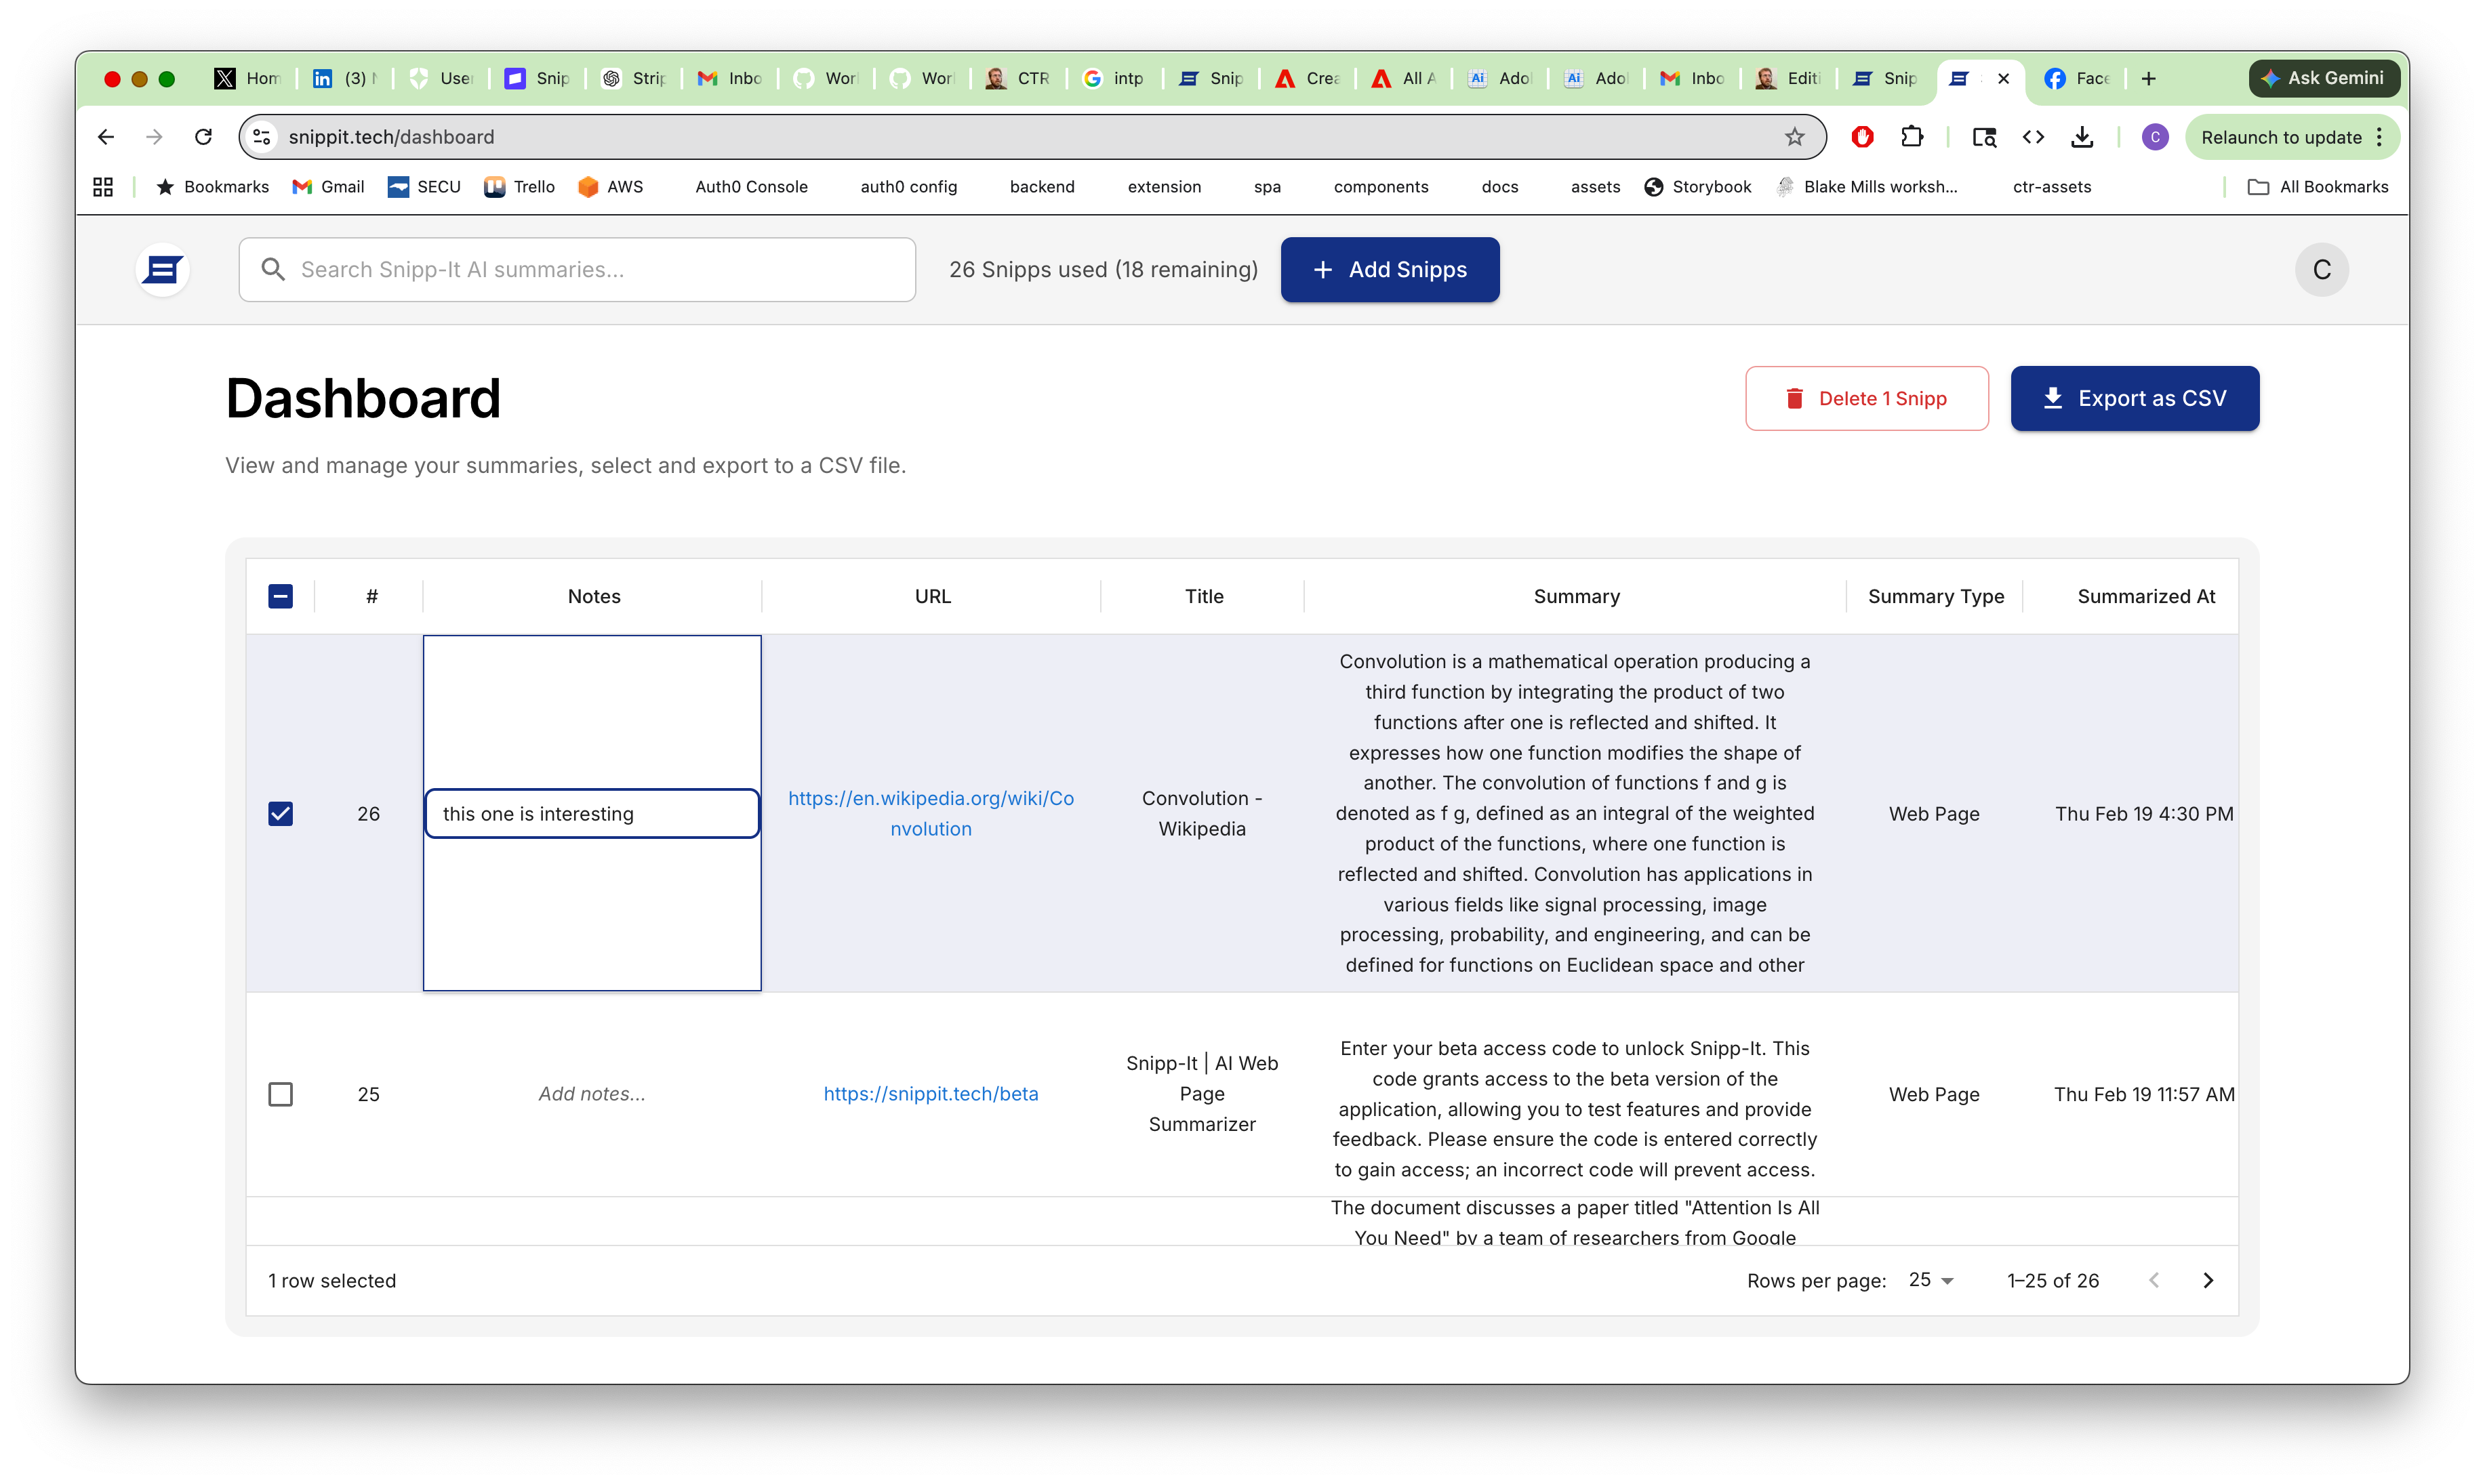Open browser extensions puzzle icon
The height and width of the screenshot is (1484, 2485).
pos(1912,137)
